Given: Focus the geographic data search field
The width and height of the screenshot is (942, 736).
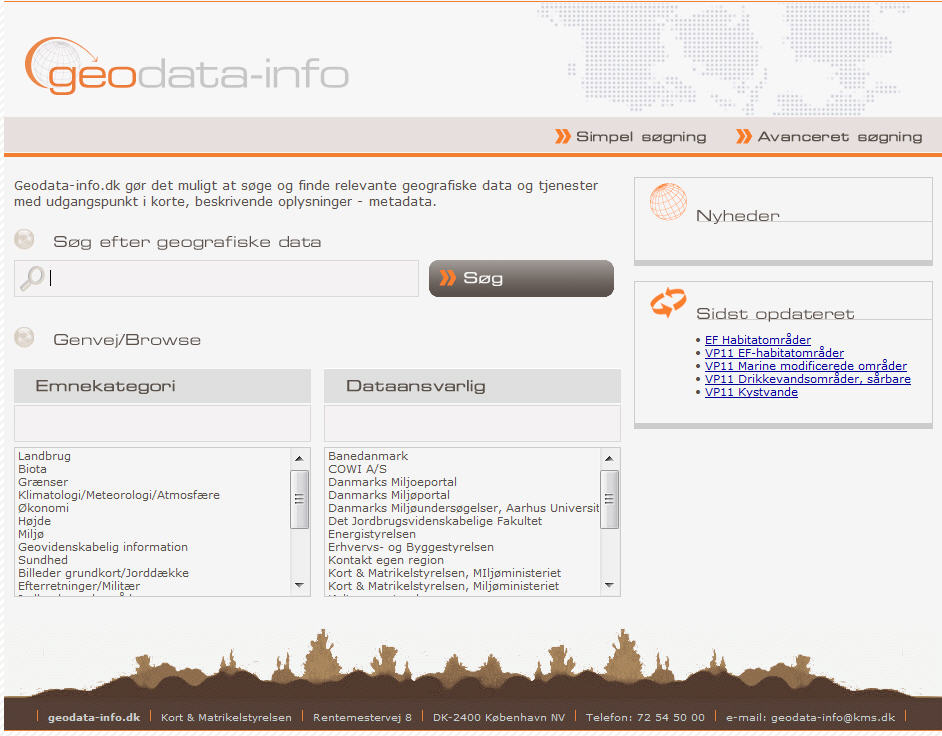Looking at the screenshot, I should click(232, 279).
